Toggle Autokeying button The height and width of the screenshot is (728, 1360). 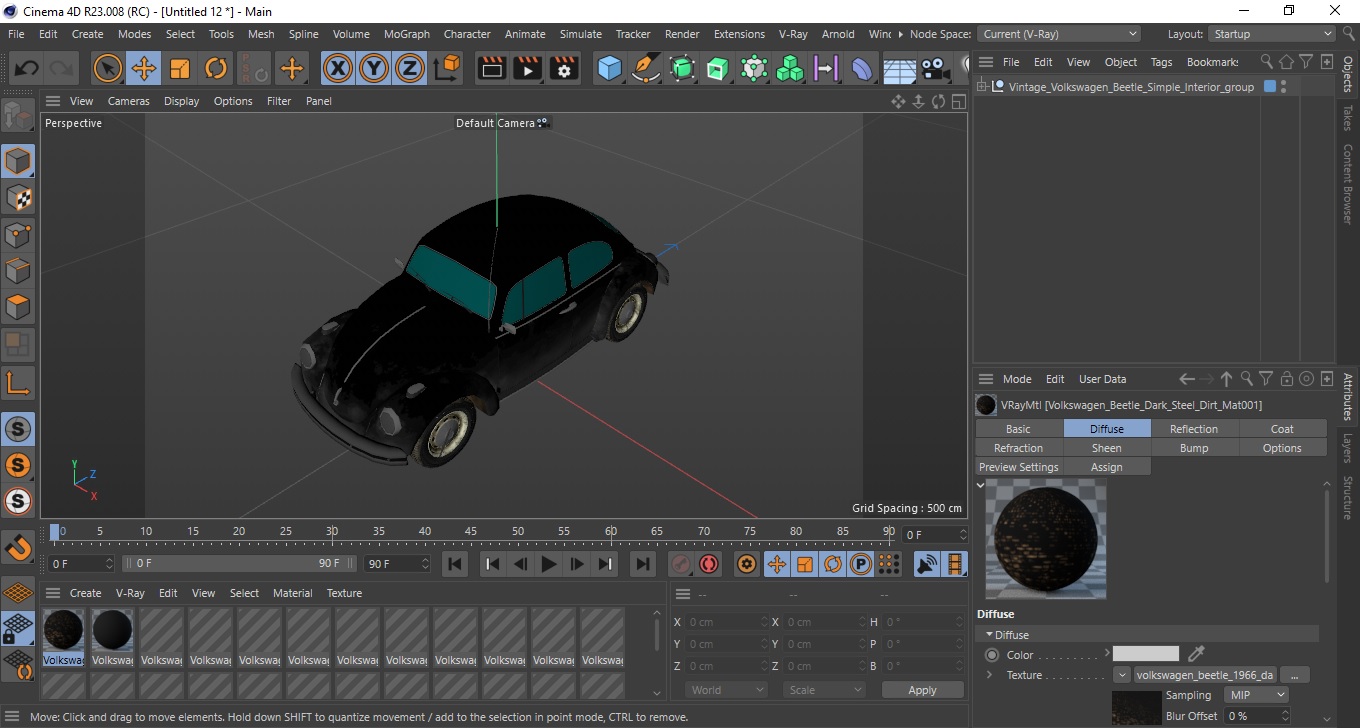[x=709, y=564]
